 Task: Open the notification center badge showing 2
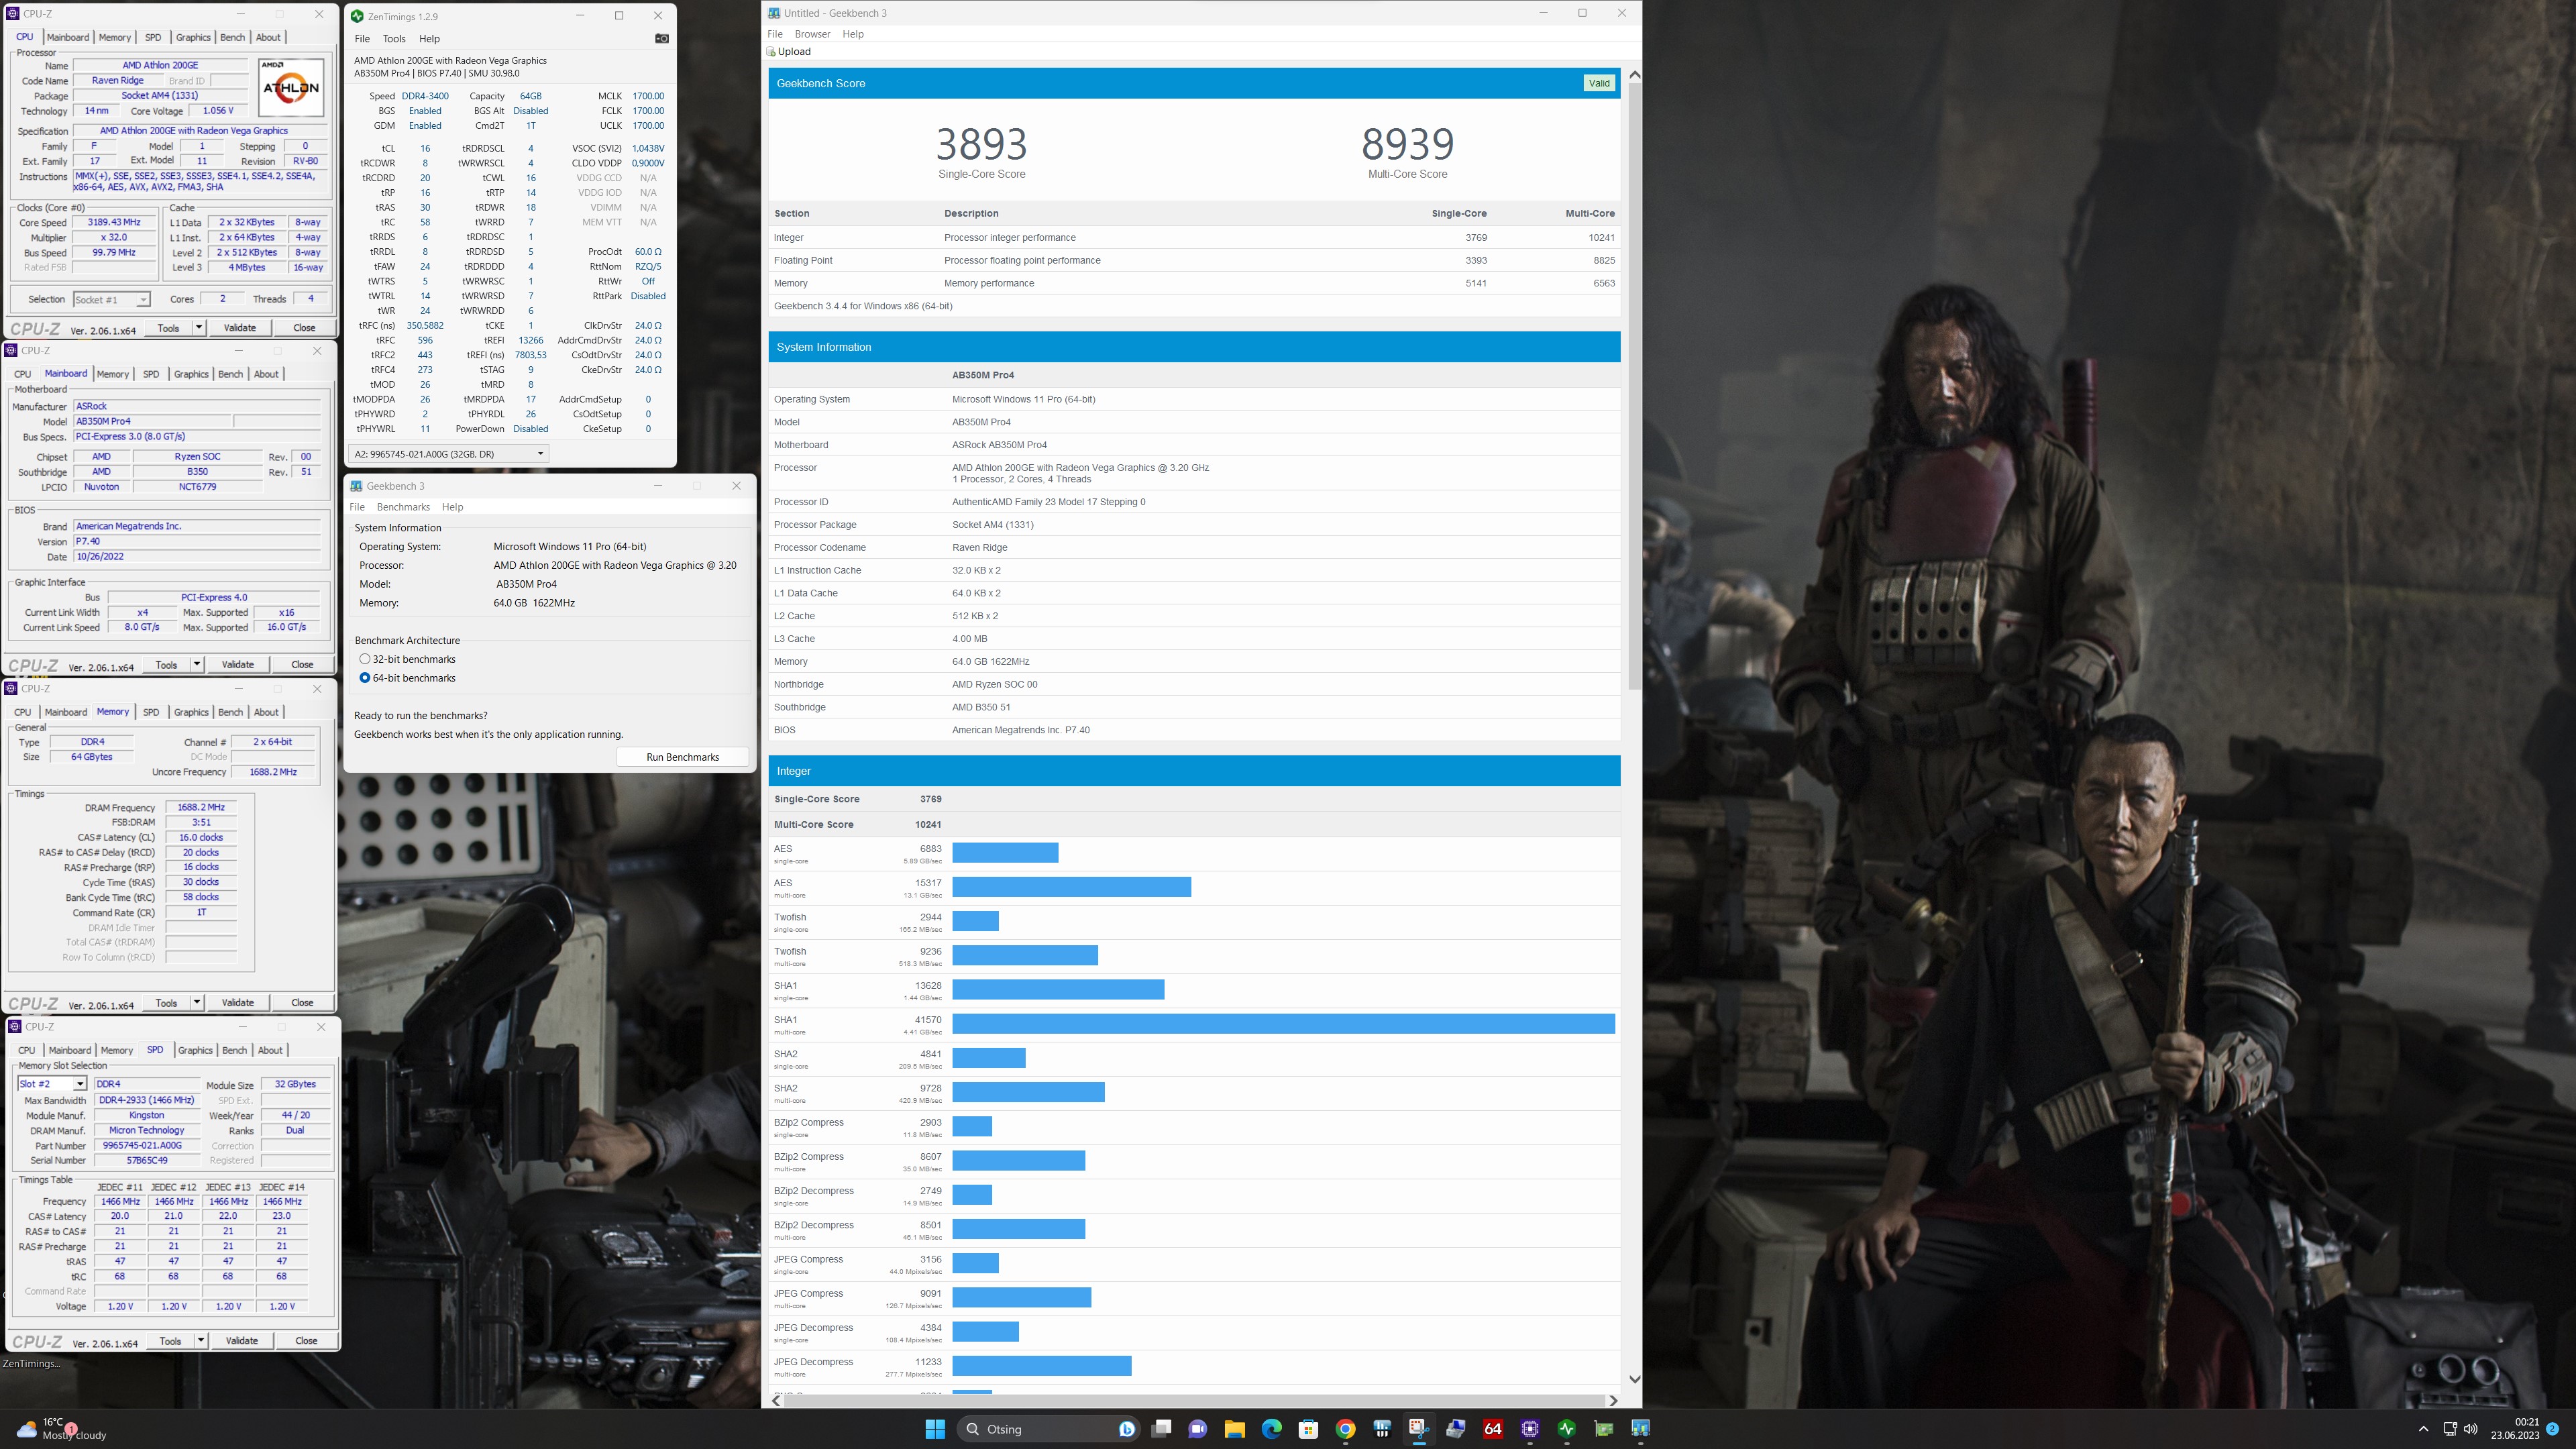tap(2552, 1429)
